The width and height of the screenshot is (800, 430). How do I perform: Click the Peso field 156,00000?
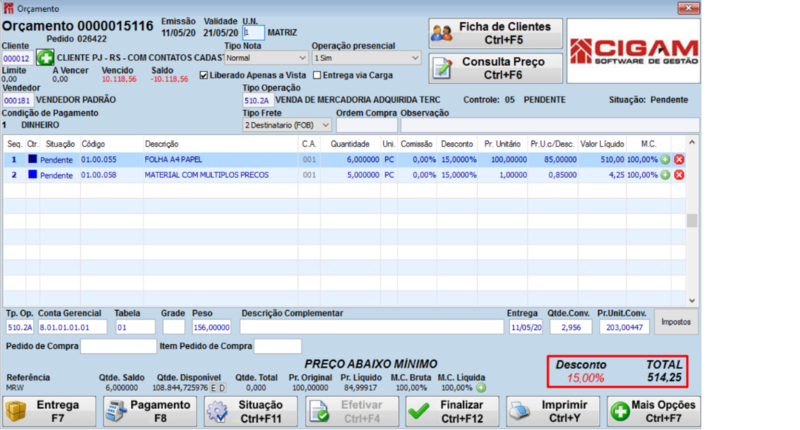212,327
